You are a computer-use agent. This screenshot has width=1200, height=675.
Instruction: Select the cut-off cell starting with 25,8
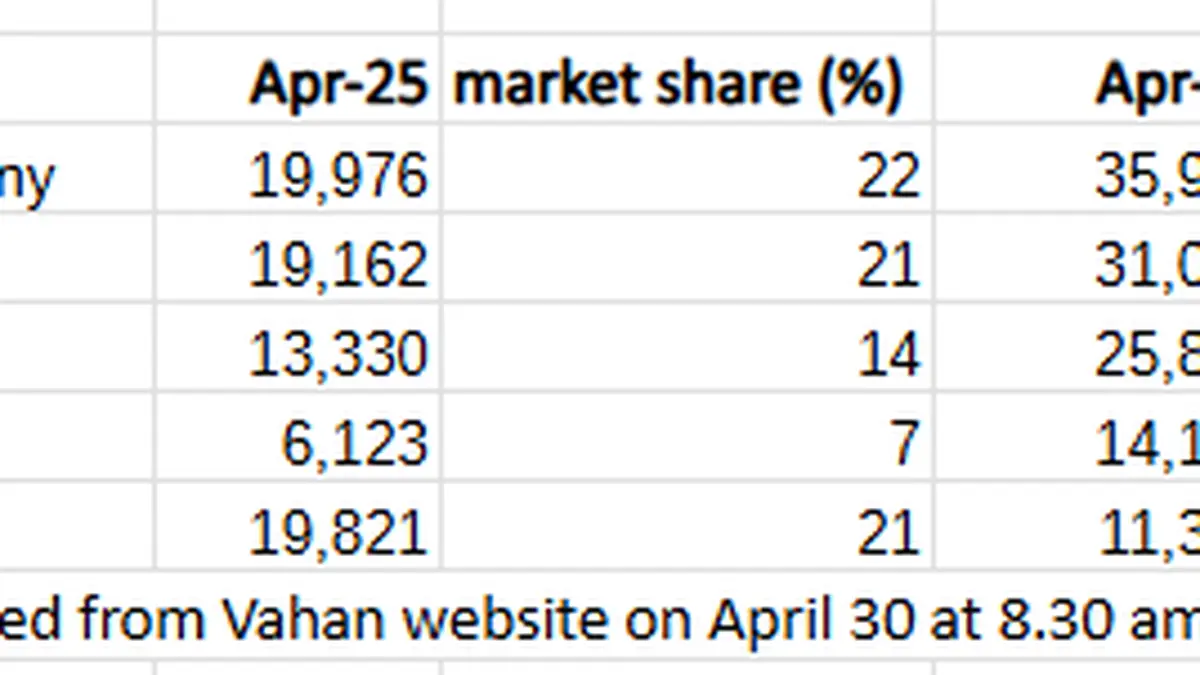[1147, 354]
